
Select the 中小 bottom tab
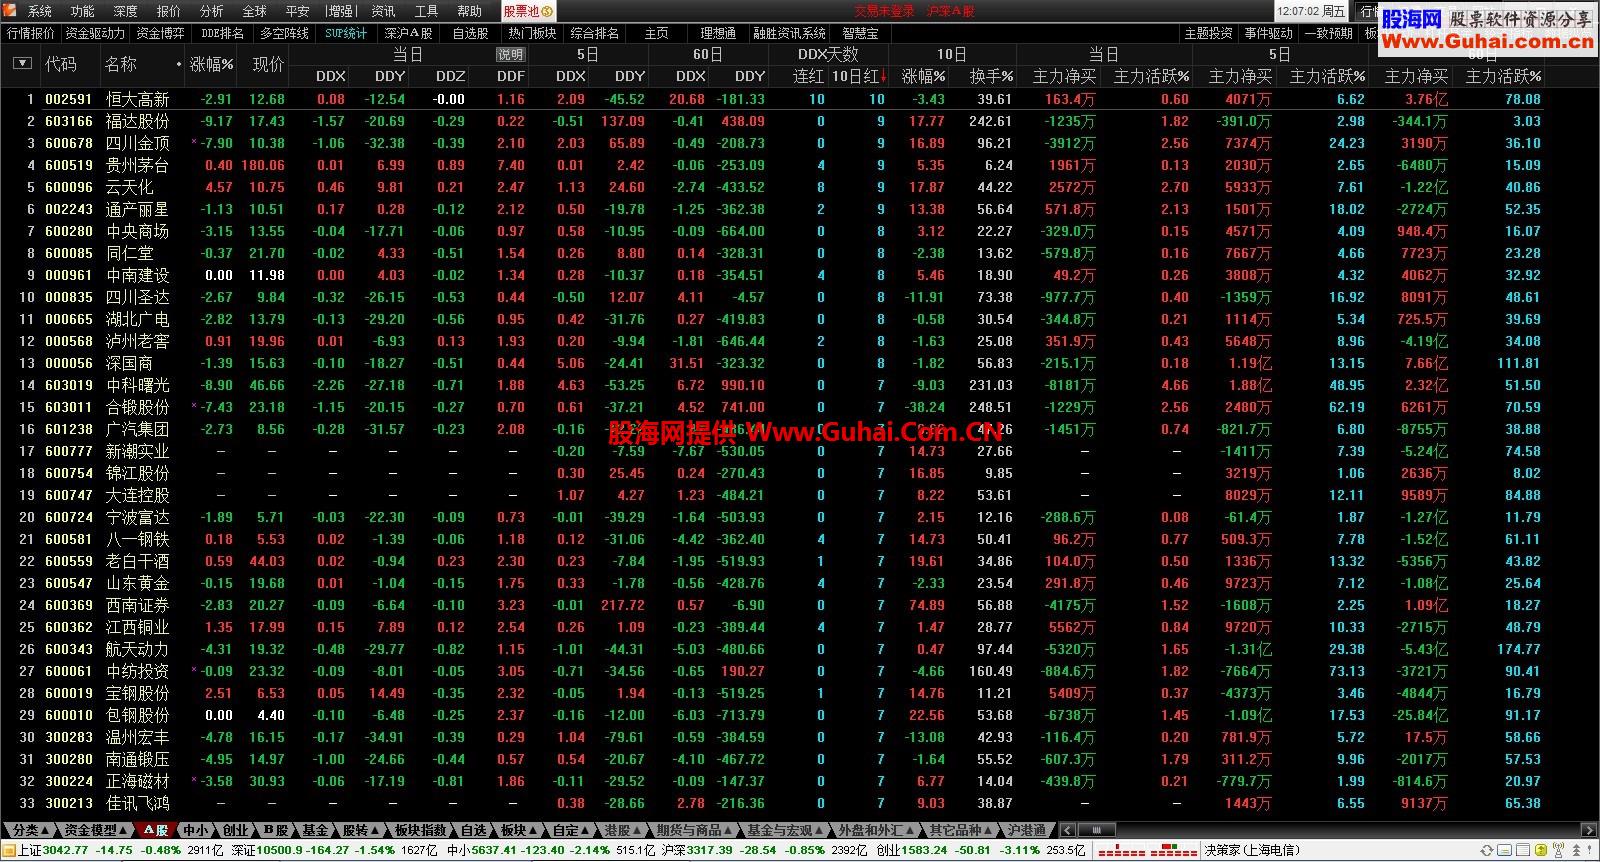point(195,830)
